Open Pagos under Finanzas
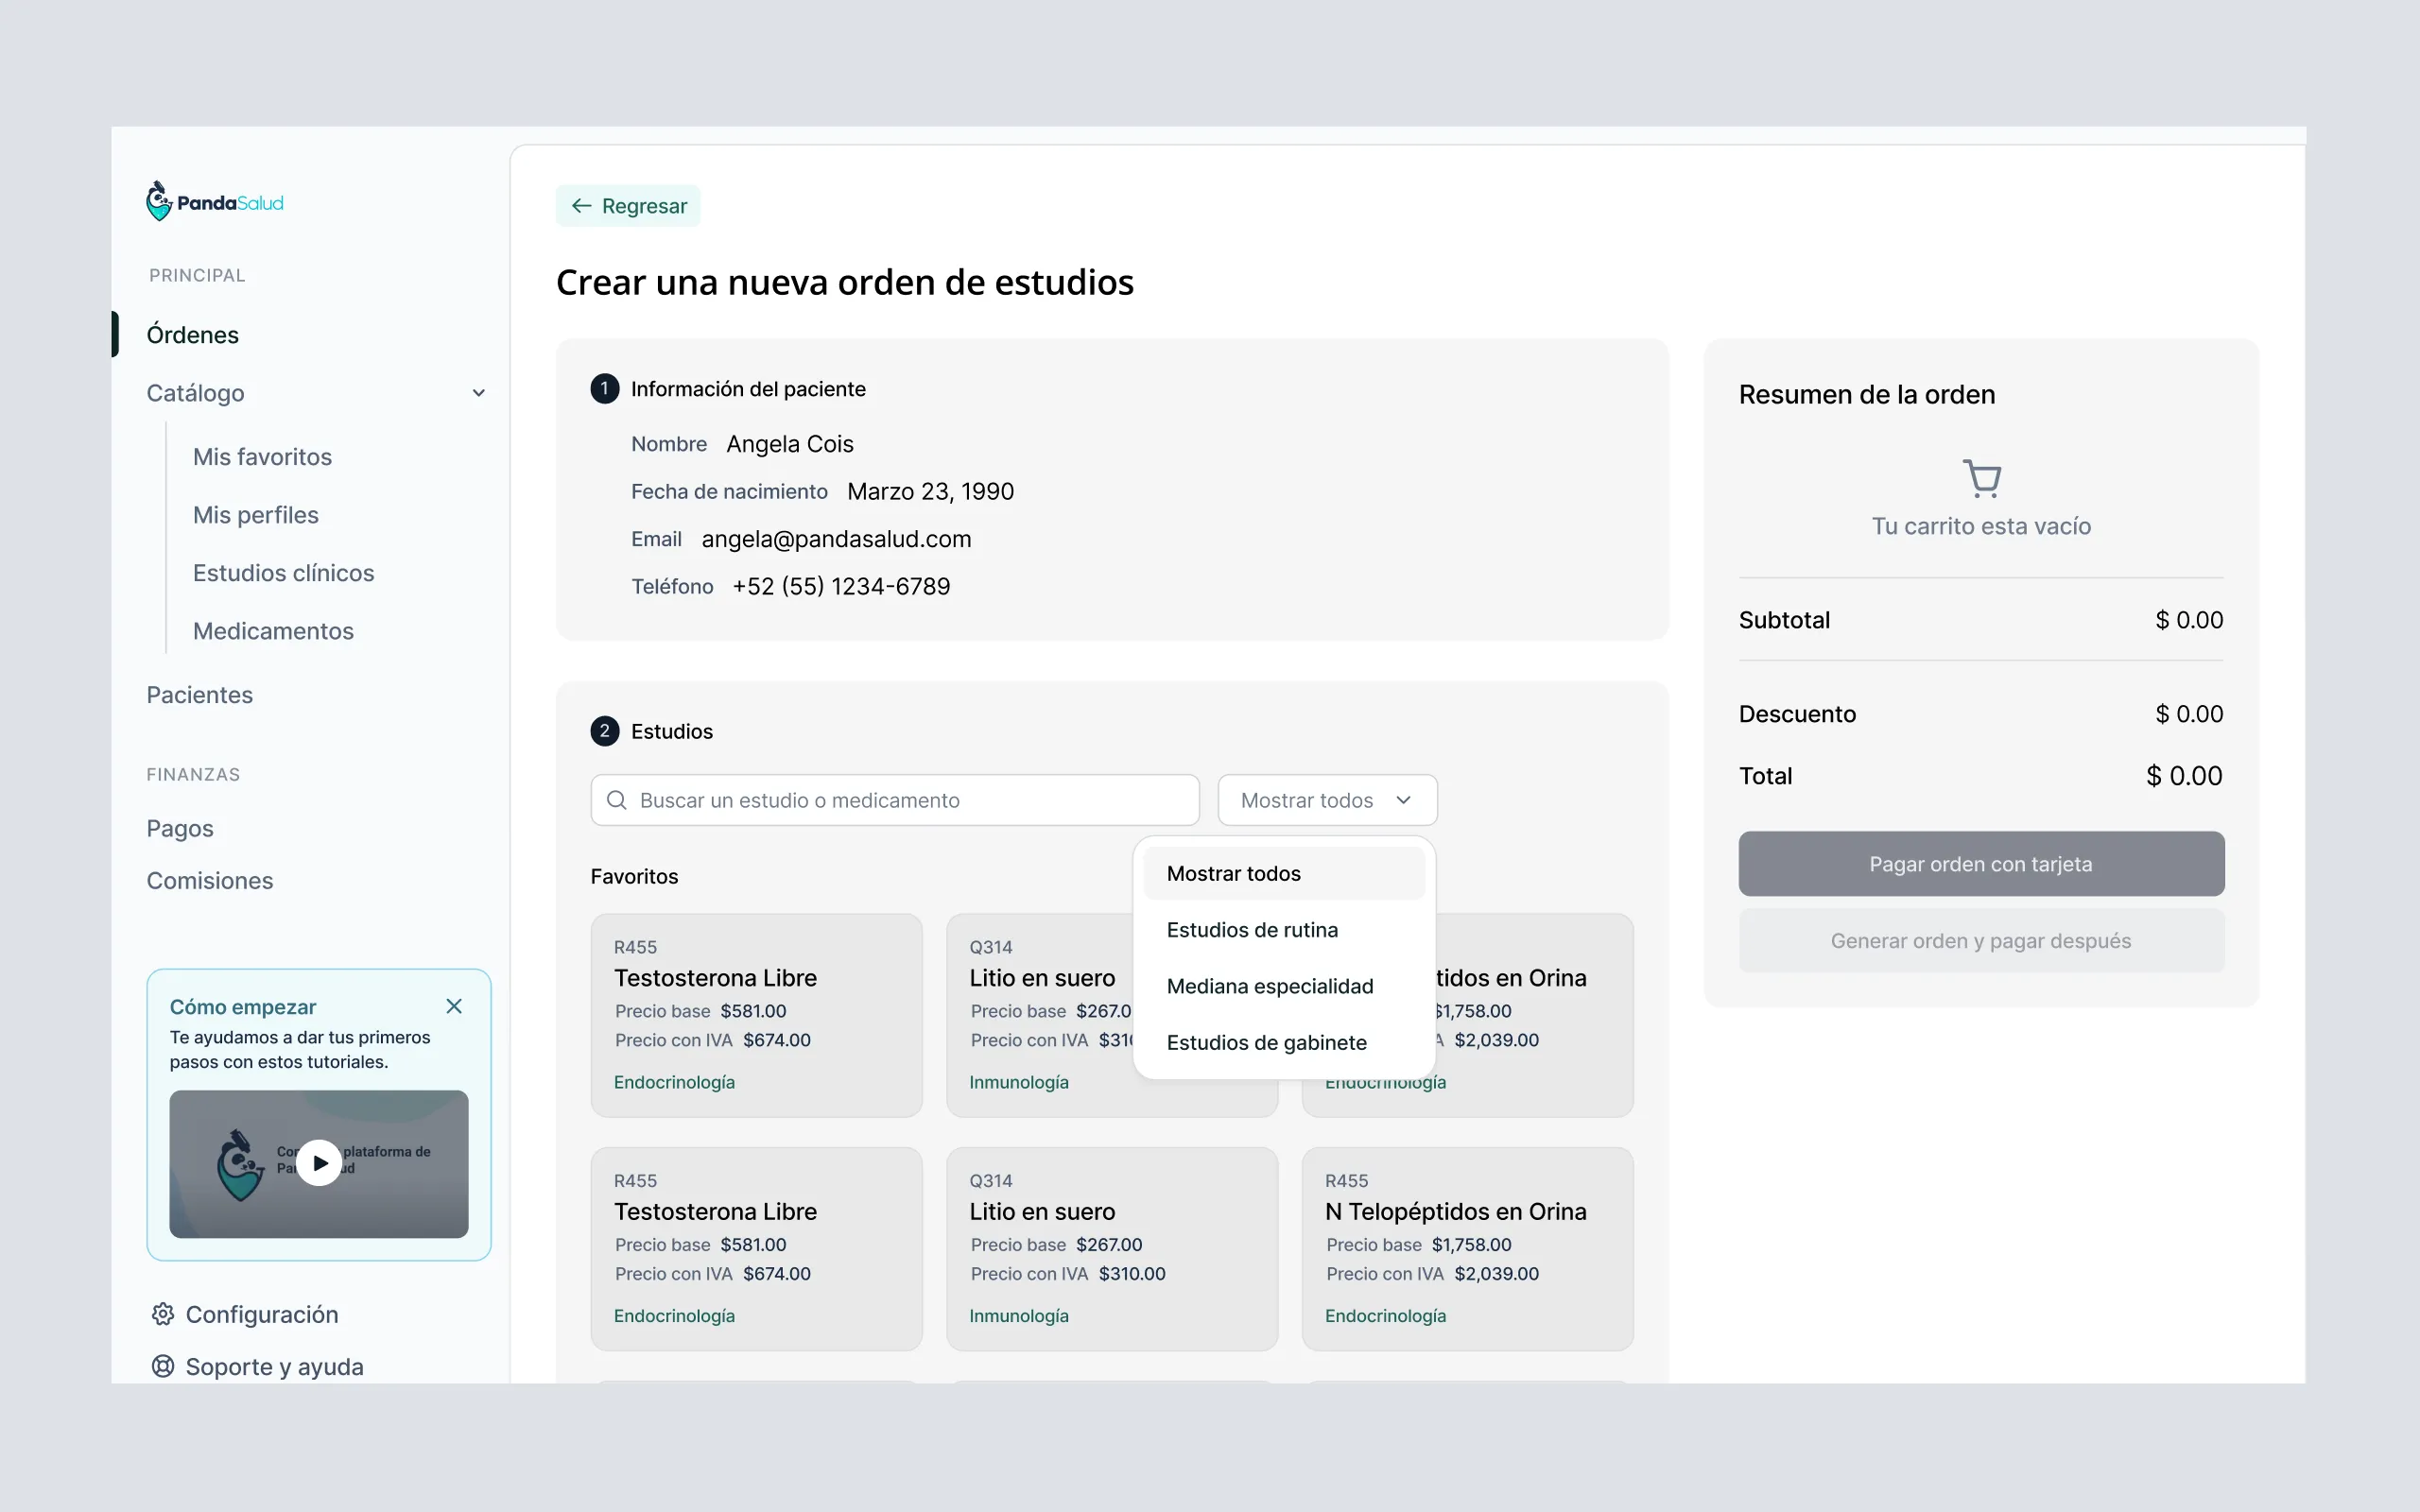Screen dimensions: 2420x1512 pos(180,828)
